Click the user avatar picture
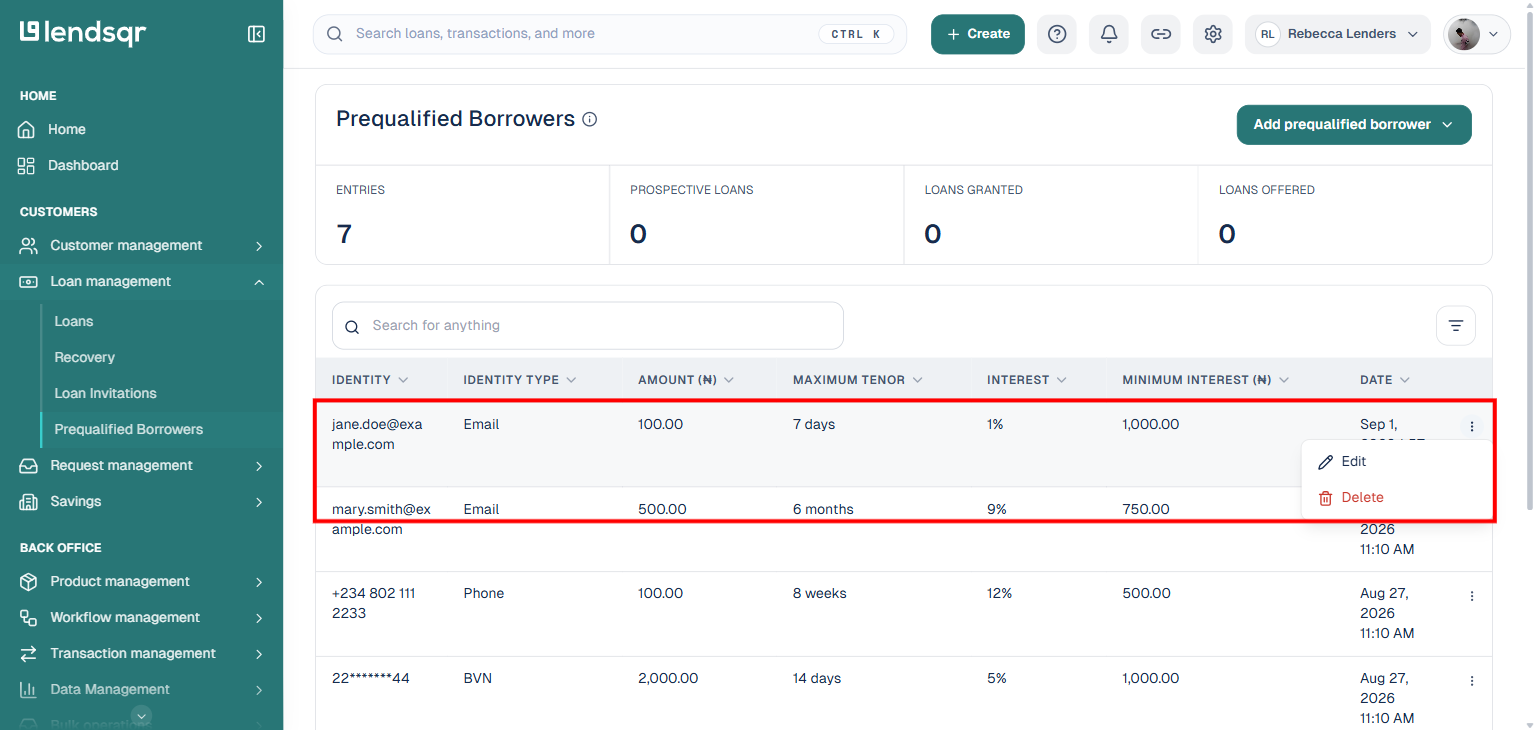Viewport: 1535px width, 730px height. tap(1463, 34)
